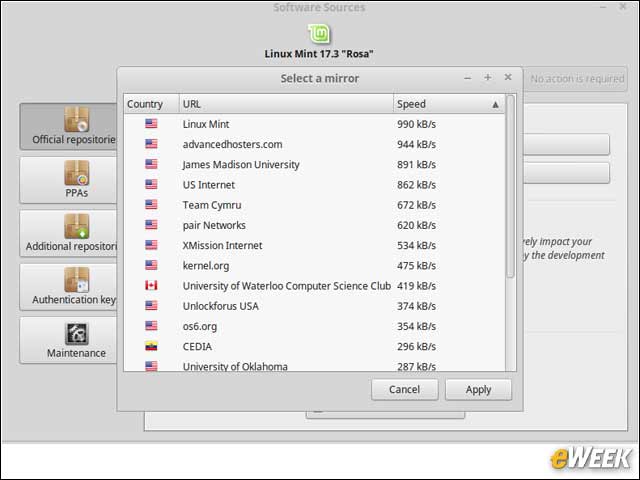
Task: Open the Maintenance section
Action: point(69,340)
